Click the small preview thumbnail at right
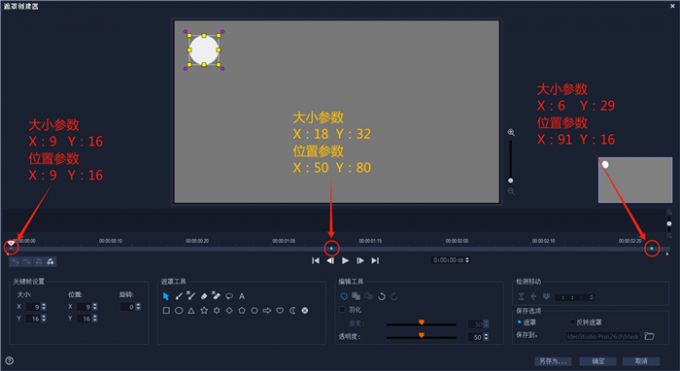 (635, 180)
